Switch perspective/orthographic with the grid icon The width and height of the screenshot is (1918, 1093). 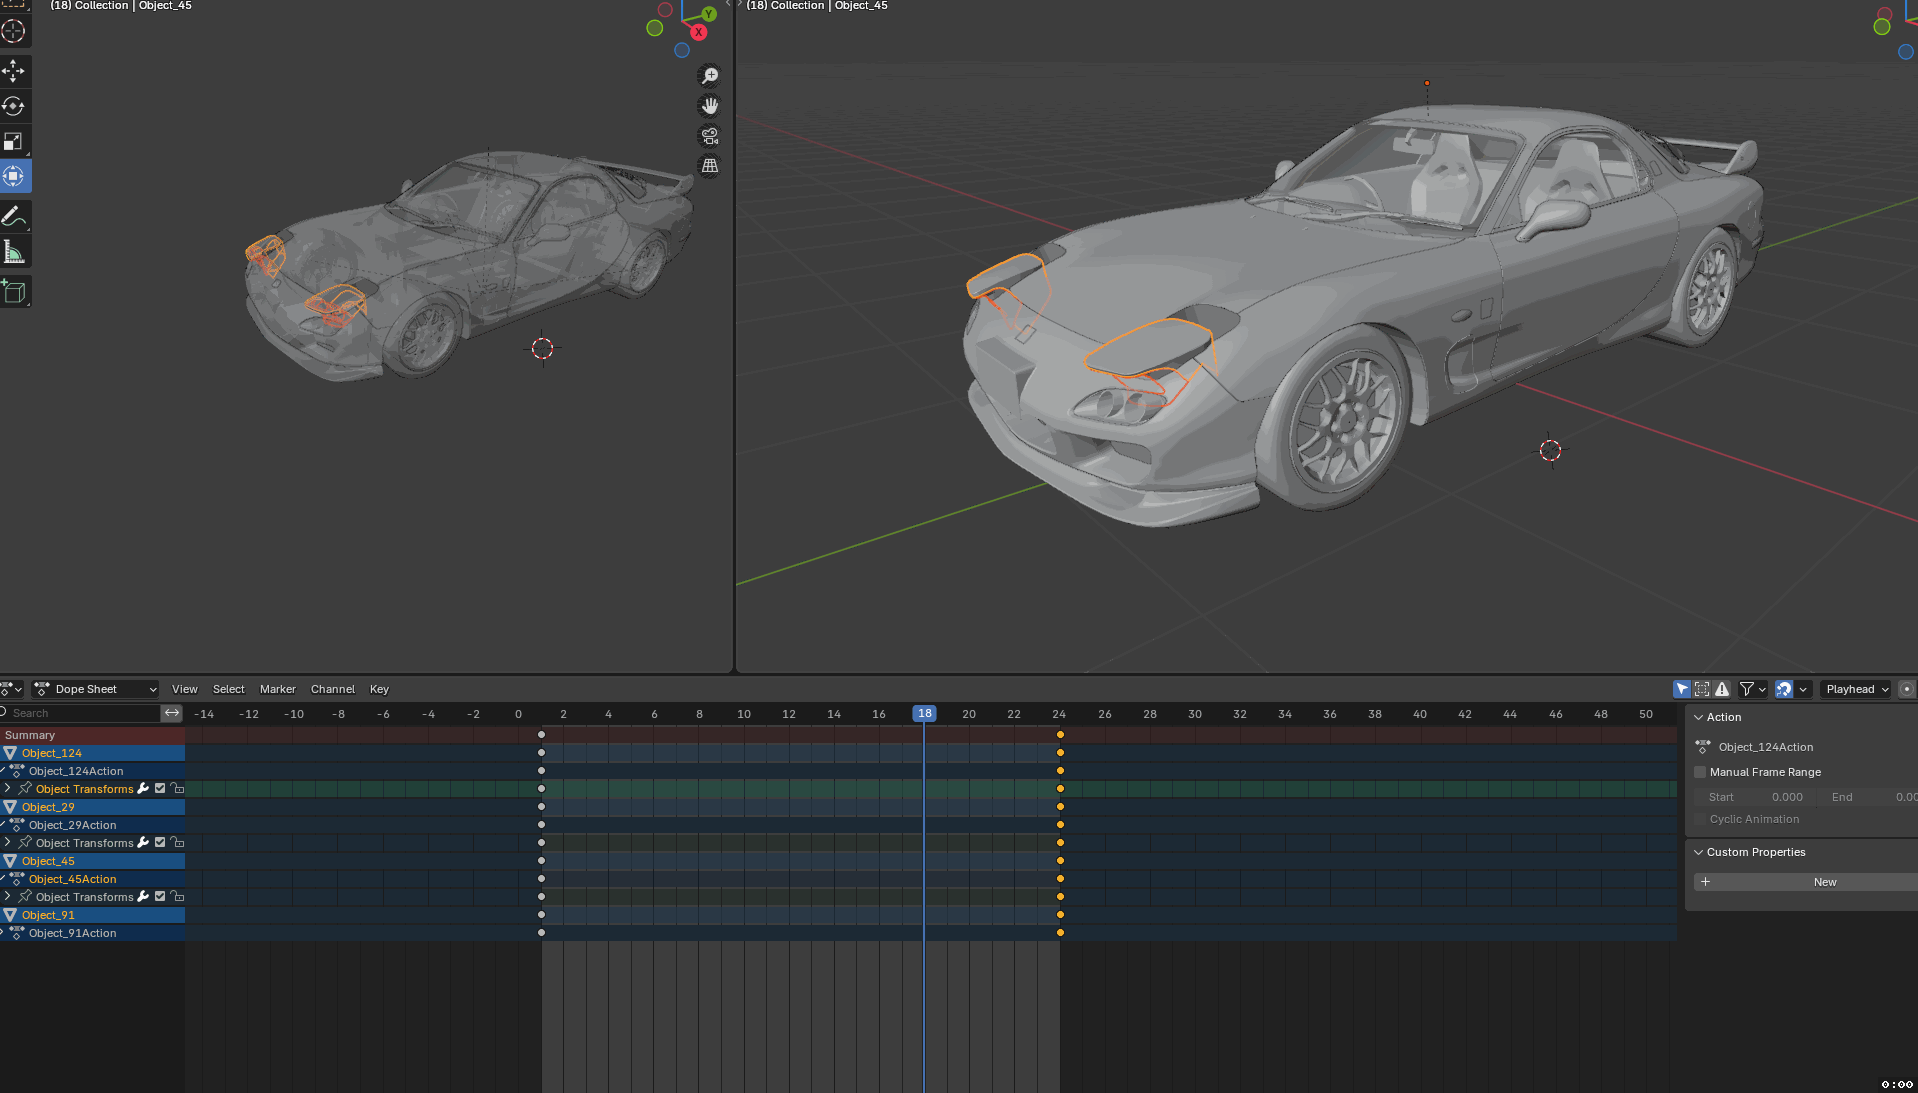(x=709, y=166)
